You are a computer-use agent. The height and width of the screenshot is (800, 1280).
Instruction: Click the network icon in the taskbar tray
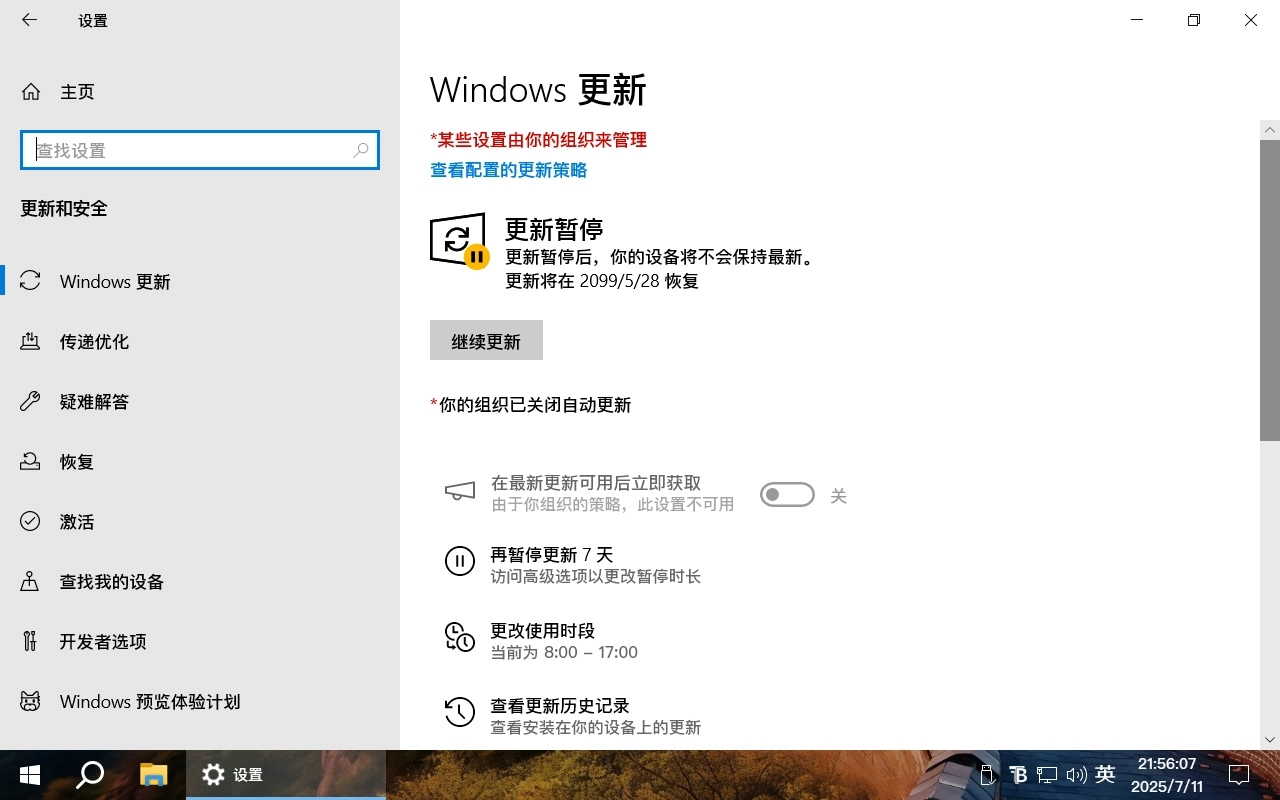tap(1047, 774)
